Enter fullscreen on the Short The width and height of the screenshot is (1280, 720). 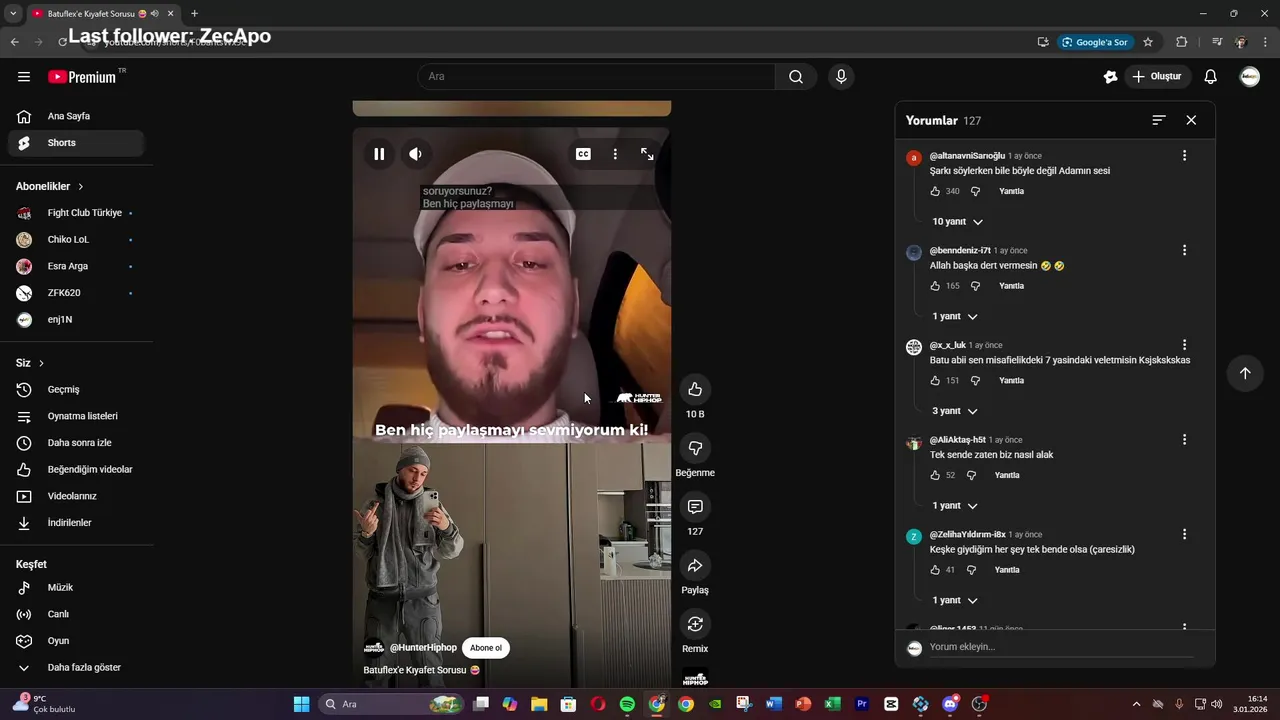tap(647, 154)
